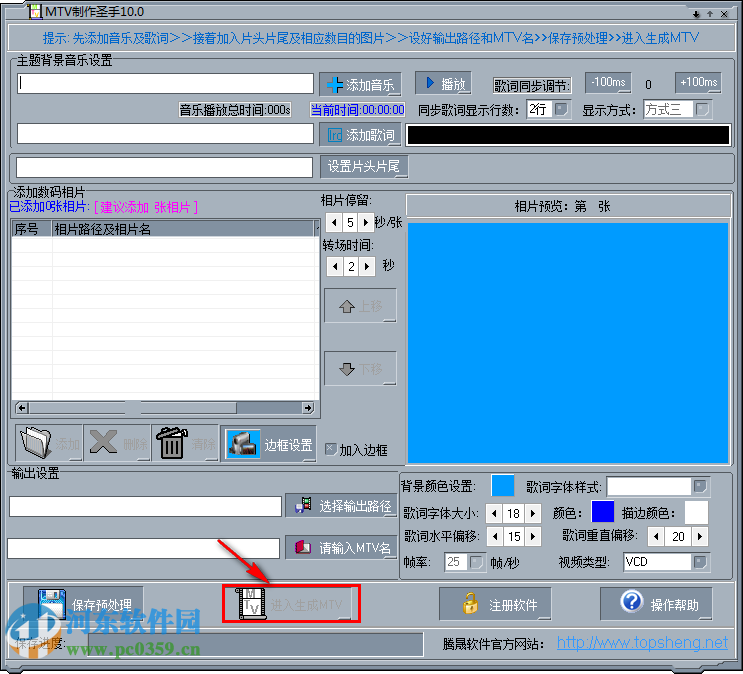
Task: Pick the blue lyric 颜色 swatch
Action: pos(603,512)
